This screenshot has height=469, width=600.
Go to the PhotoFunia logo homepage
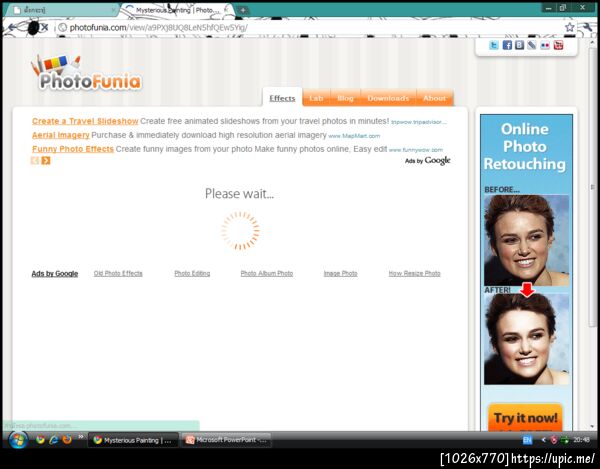coord(86,73)
